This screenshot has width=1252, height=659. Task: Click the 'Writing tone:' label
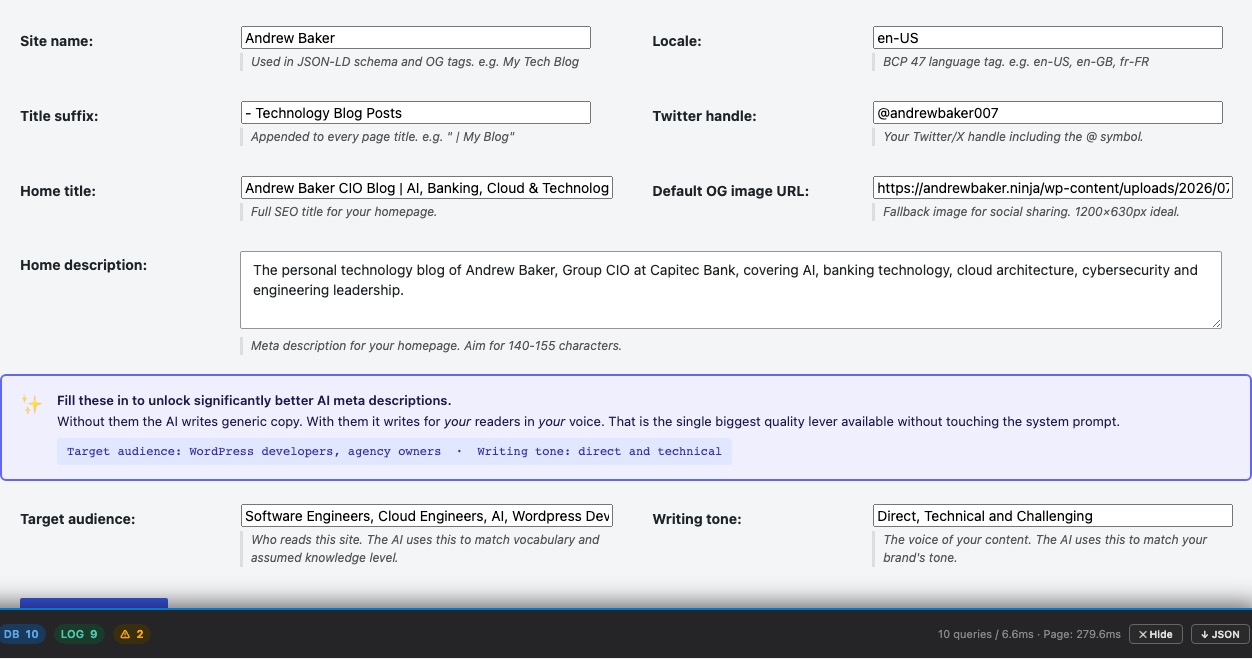coord(697,519)
